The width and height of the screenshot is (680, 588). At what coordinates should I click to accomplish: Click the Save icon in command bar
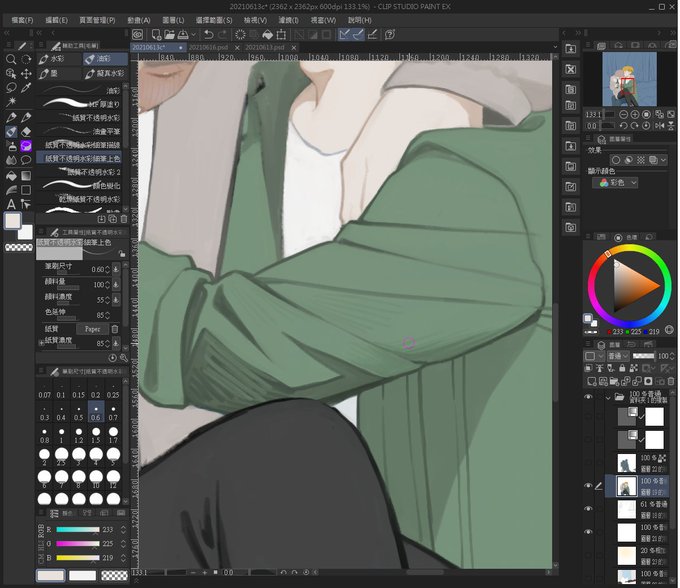coord(183,35)
